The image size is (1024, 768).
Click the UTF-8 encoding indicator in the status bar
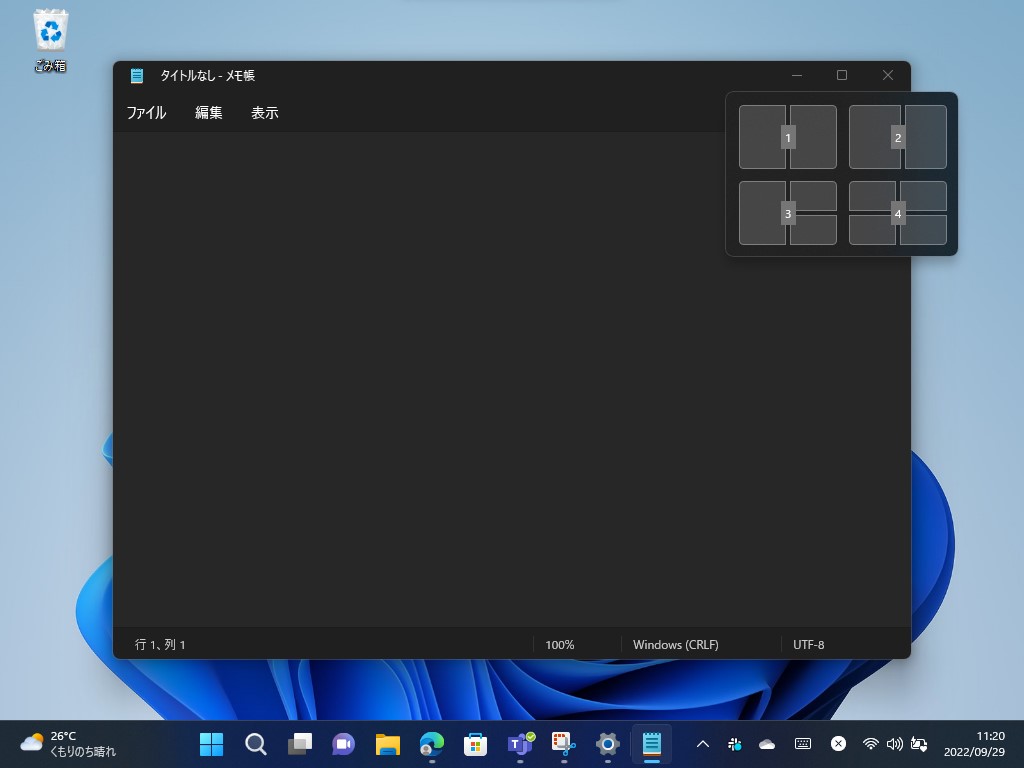point(808,645)
